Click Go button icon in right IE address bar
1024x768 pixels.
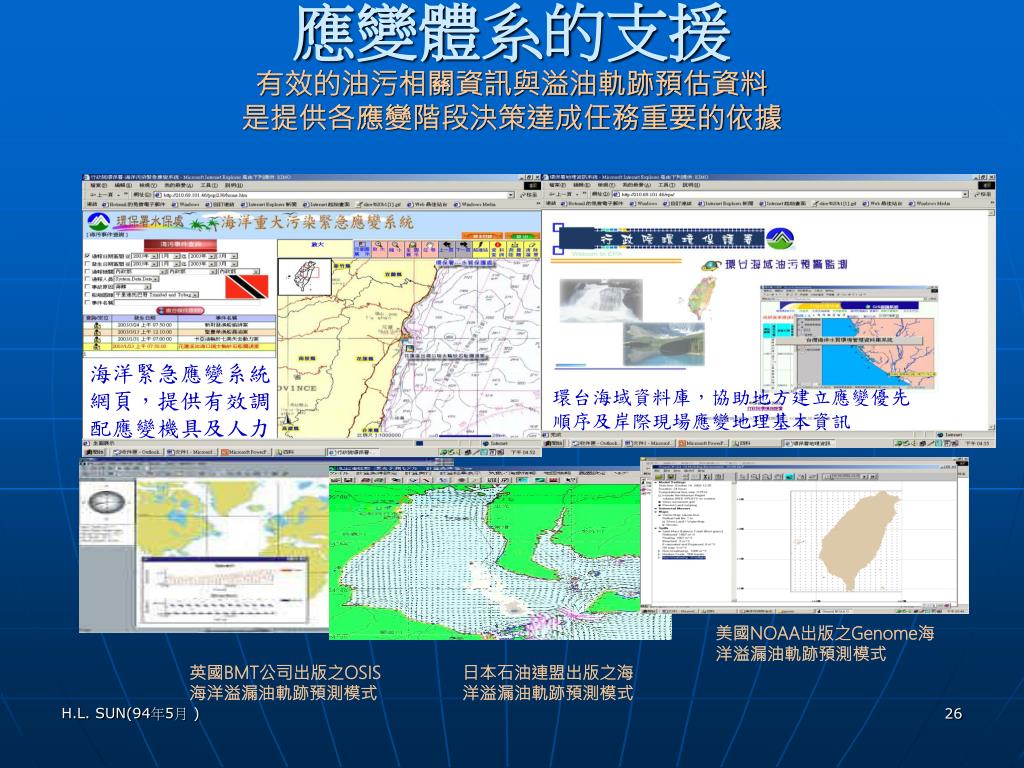983,195
